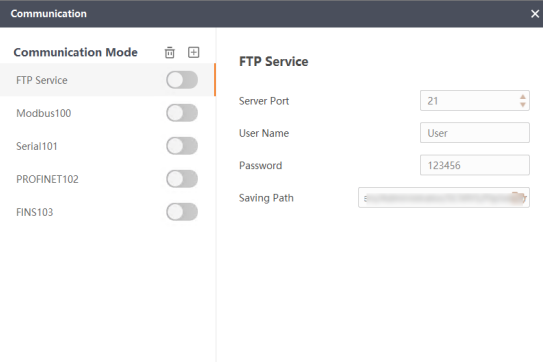This screenshot has width=543, height=362.
Task: Browse folder for Saving Path
Action: coord(520,197)
